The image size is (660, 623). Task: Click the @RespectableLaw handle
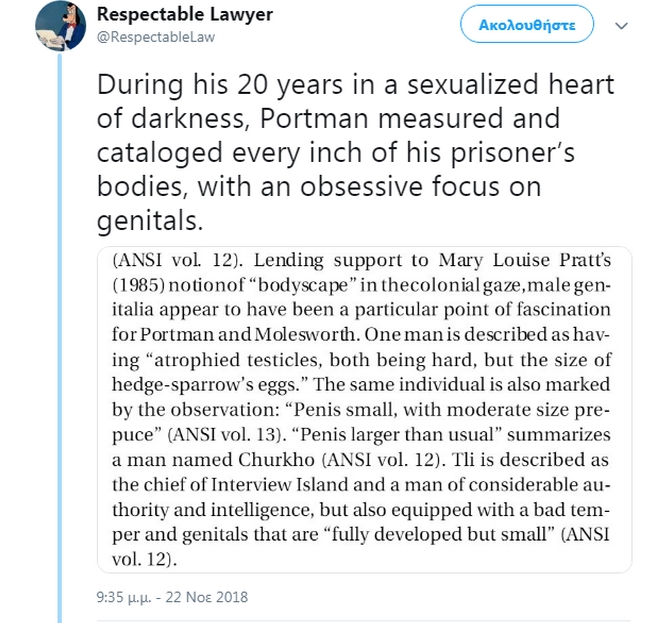point(155,37)
